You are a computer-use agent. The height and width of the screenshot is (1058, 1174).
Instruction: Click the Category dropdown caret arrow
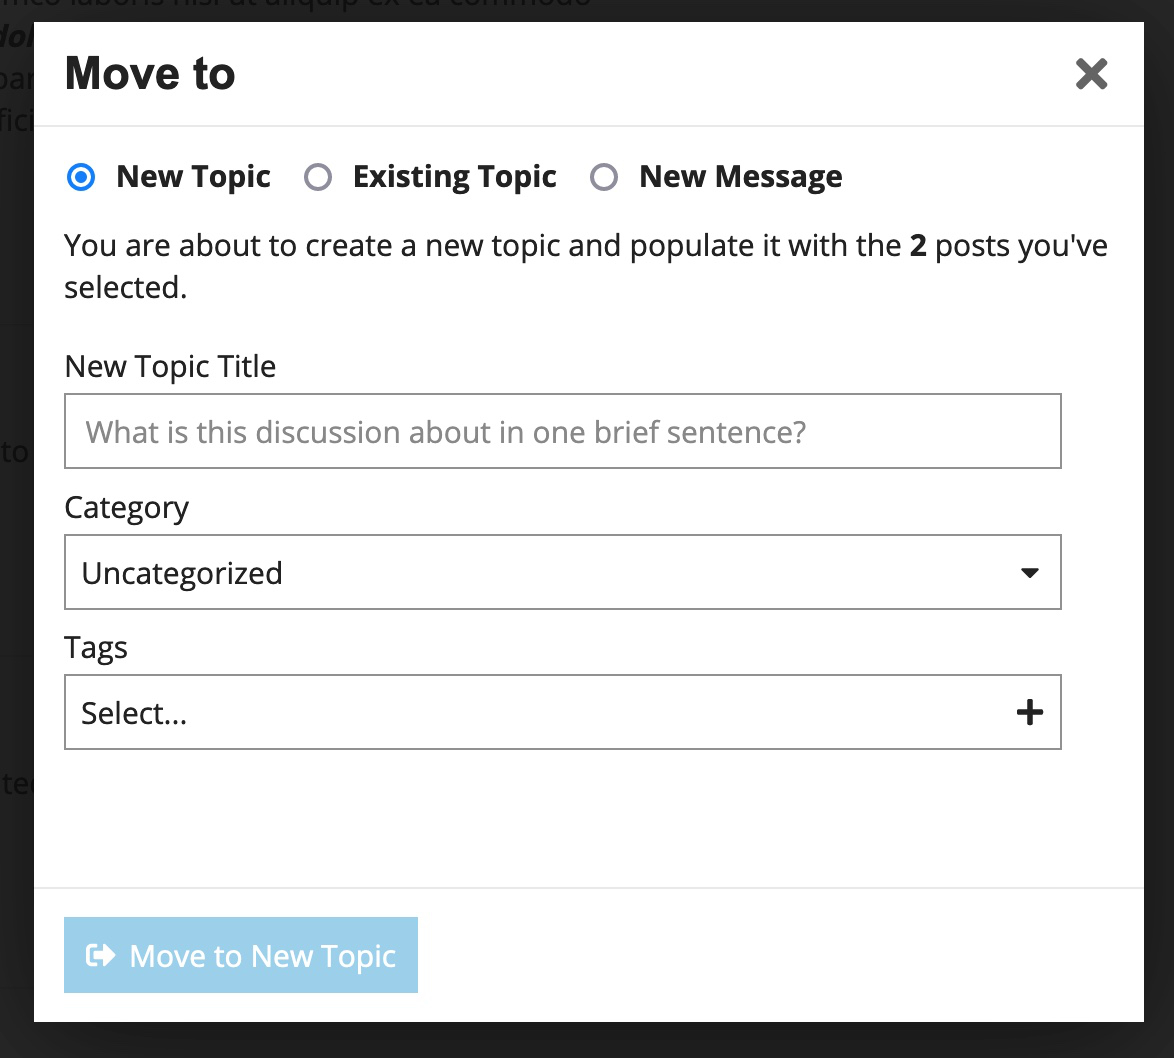pos(1029,573)
